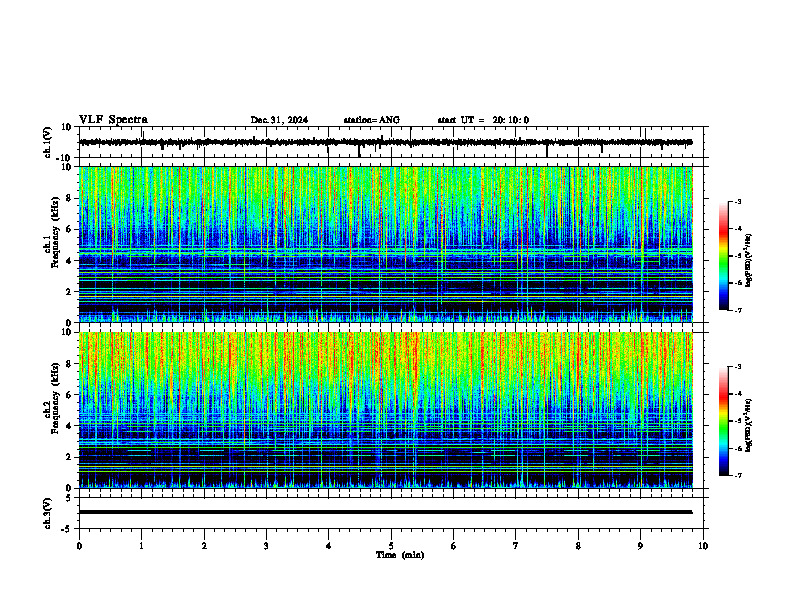Click the "Time (min)" axis label
The image size is (792, 612).
(400, 555)
